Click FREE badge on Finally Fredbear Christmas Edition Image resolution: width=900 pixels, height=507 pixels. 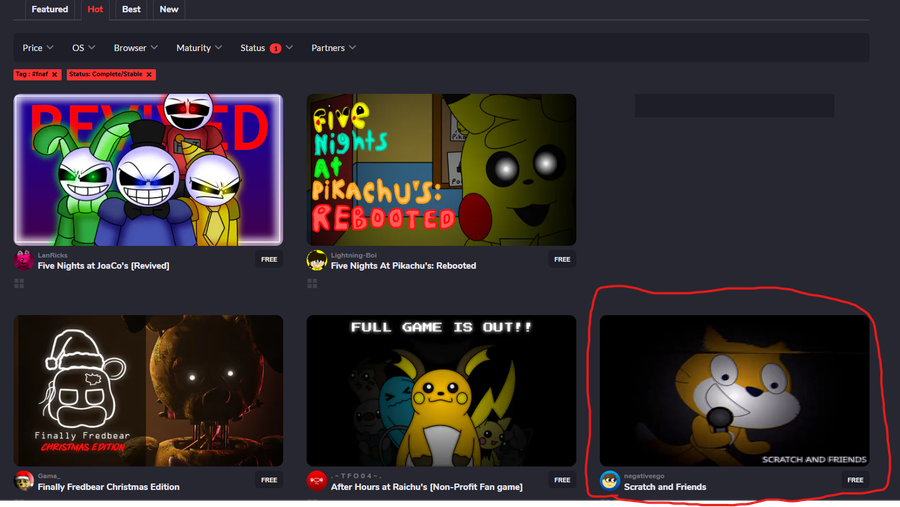(x=269, y=480)
